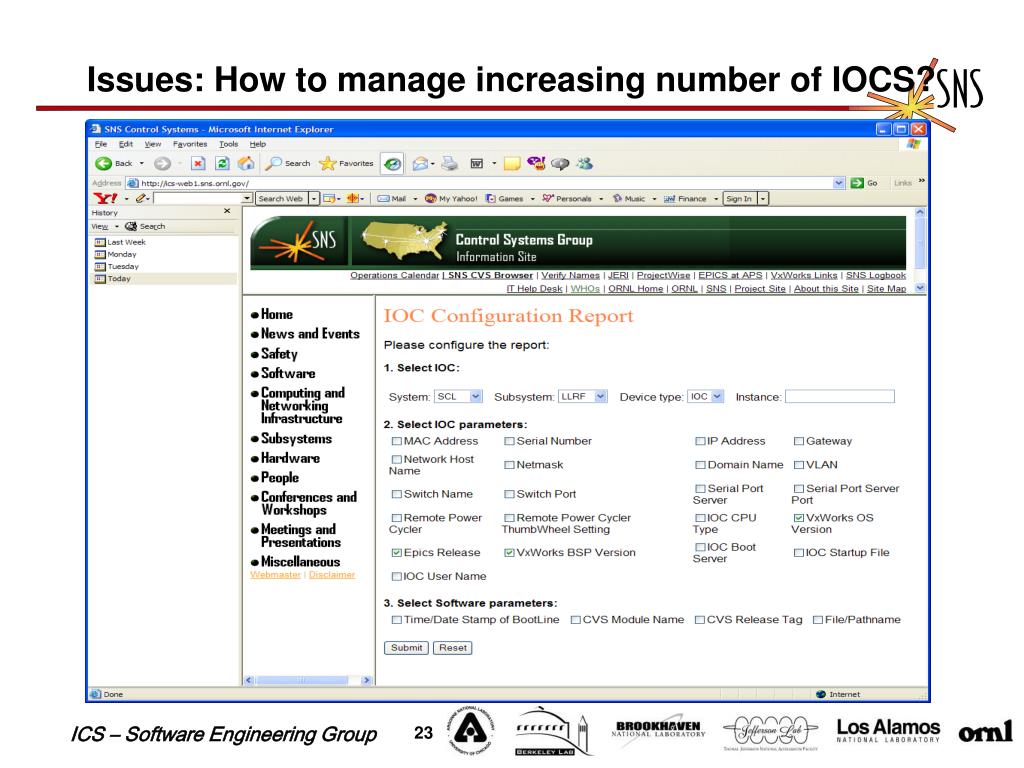
Task: Click the yellow folder icon in the IE toolbar
Action: [512, 163]
